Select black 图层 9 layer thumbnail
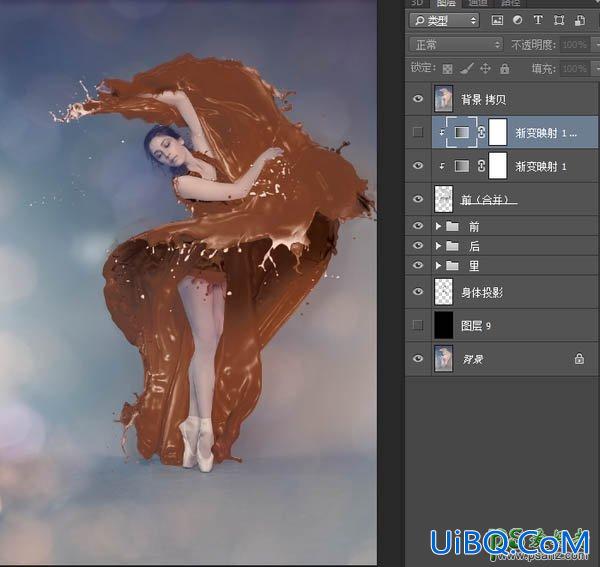600x567 pixels. pos(444,325)
